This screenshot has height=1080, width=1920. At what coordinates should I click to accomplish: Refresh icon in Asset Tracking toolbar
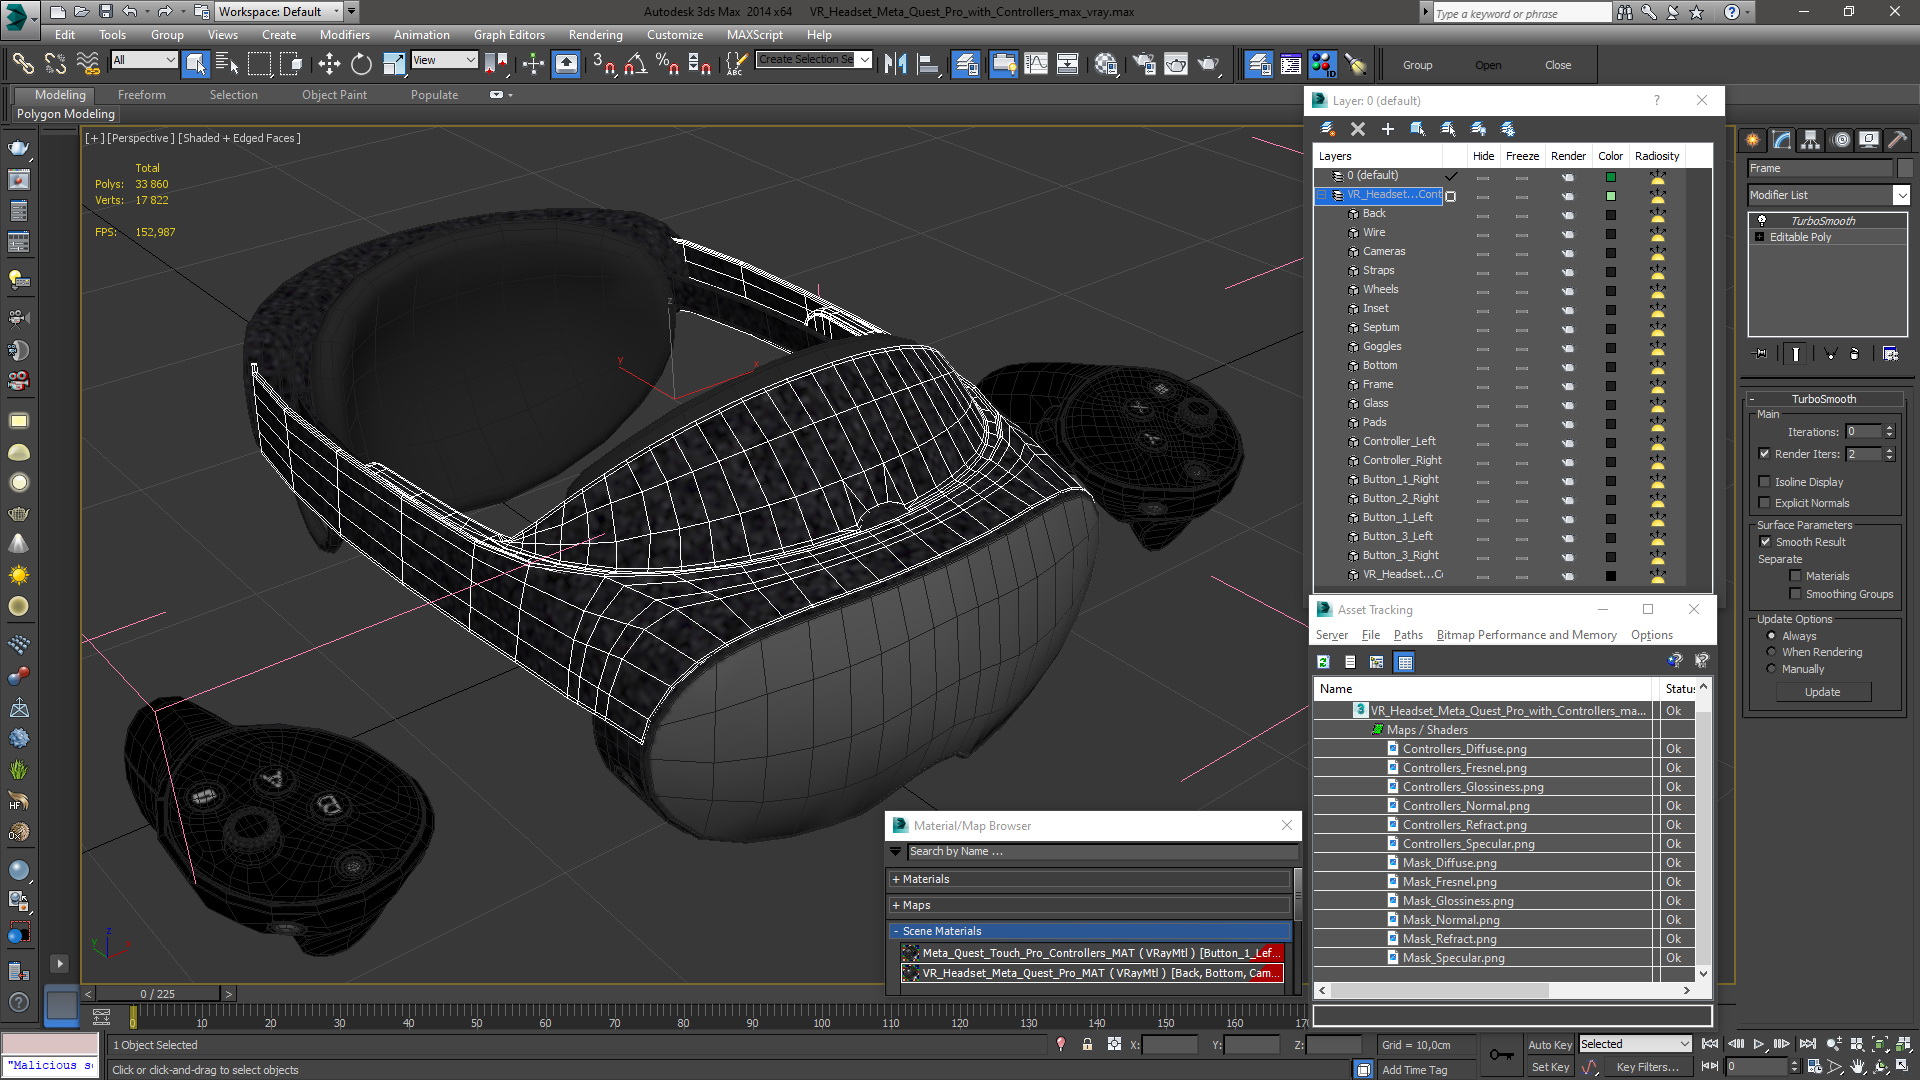pos(1323,662)
